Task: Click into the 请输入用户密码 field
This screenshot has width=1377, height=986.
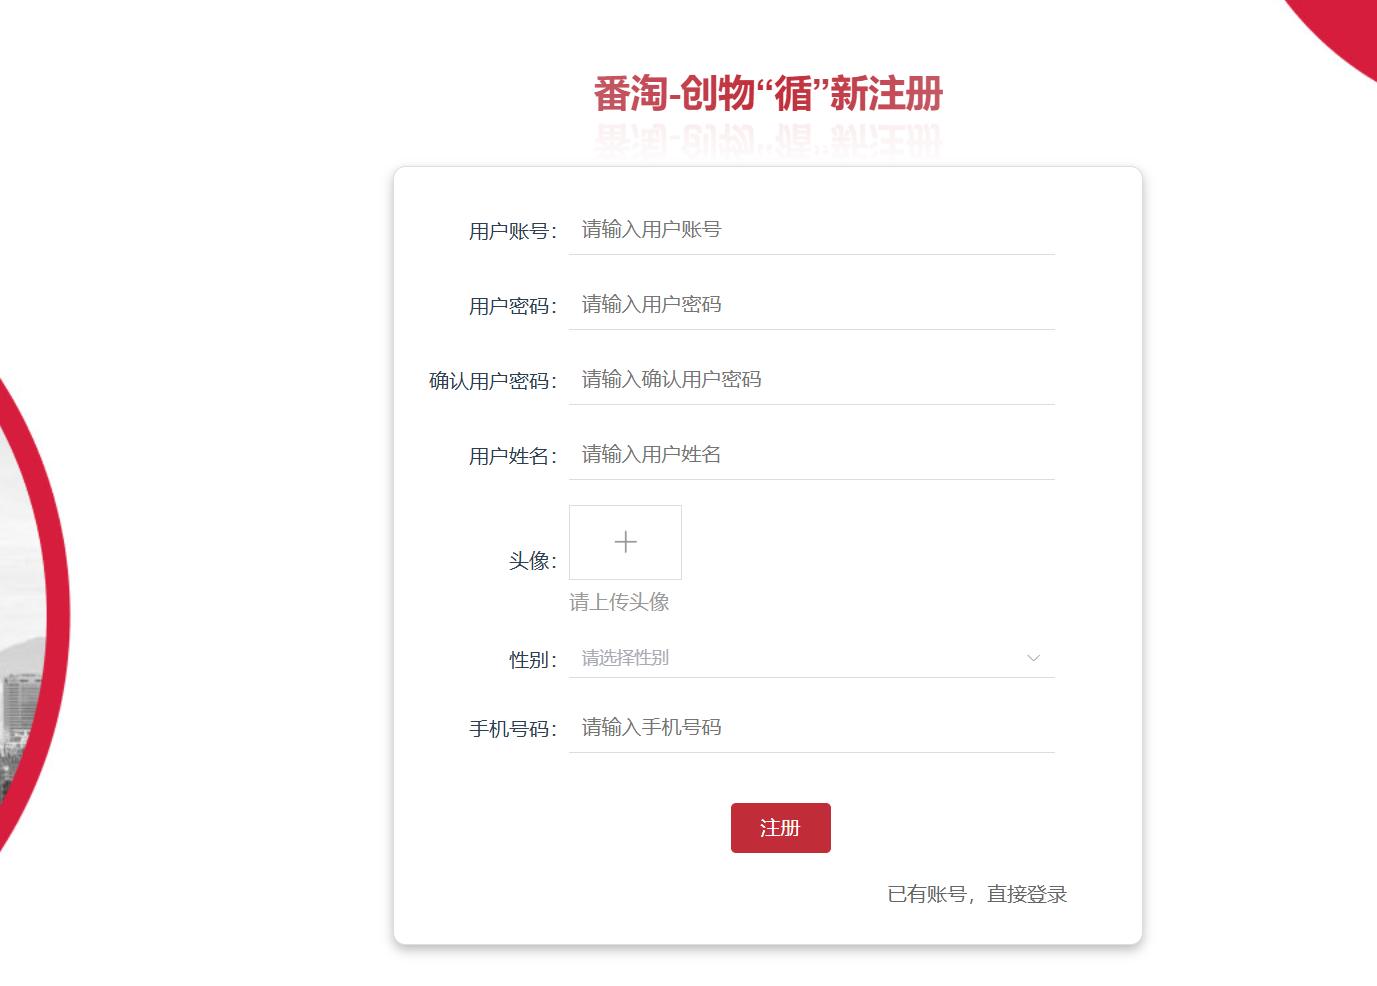Action: [x=811, y=305]
